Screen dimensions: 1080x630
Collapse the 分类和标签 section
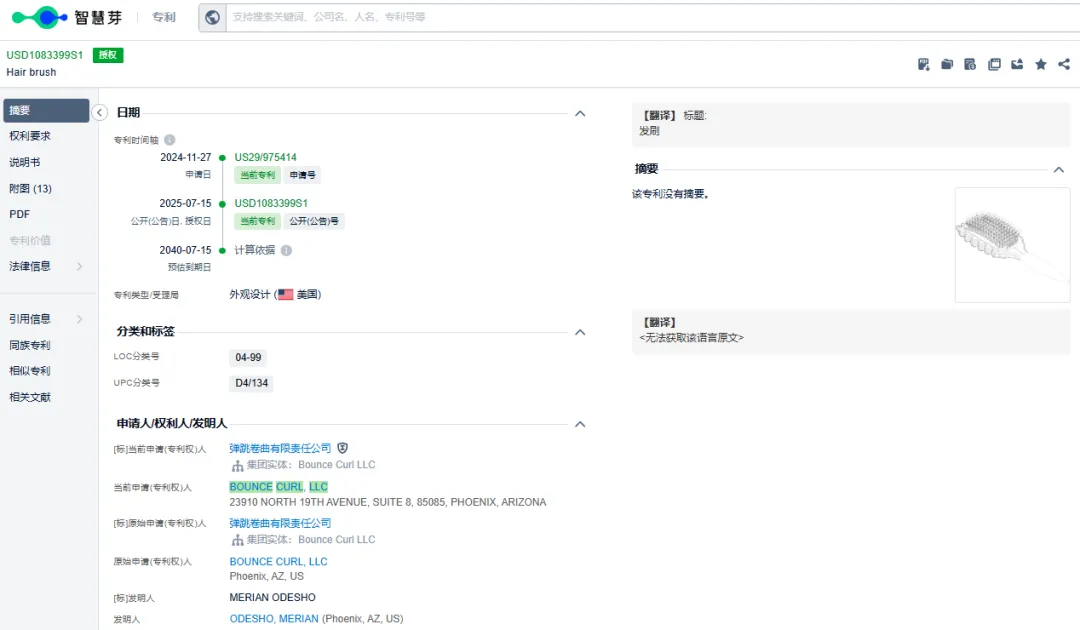click(580, 332)
